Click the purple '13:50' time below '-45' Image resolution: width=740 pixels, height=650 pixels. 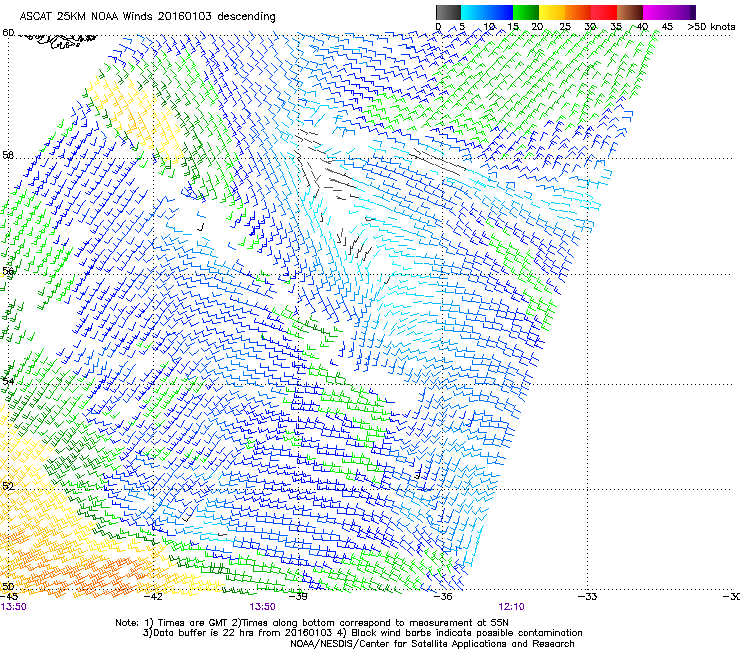(13, 607)
